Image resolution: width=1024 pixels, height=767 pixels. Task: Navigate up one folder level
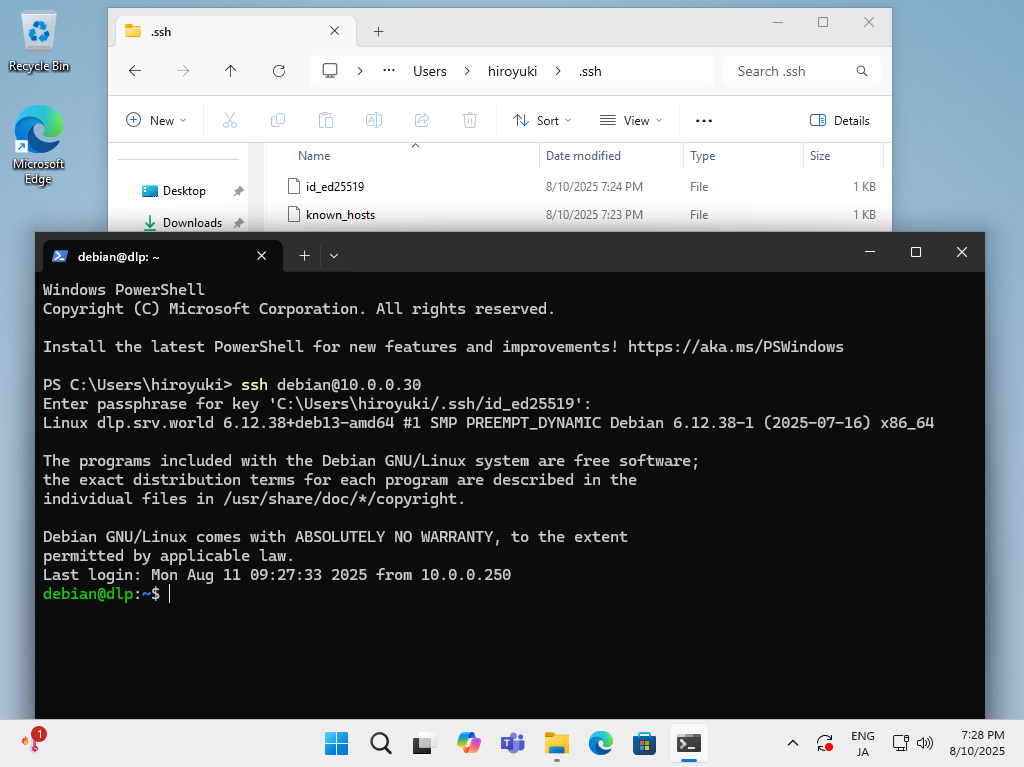pyautogui.click(x=231, y=71)
